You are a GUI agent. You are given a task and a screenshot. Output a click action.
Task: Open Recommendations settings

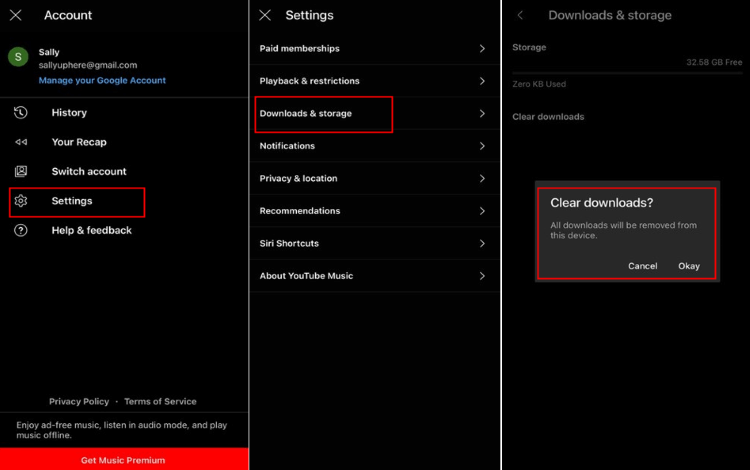(375, 211)
